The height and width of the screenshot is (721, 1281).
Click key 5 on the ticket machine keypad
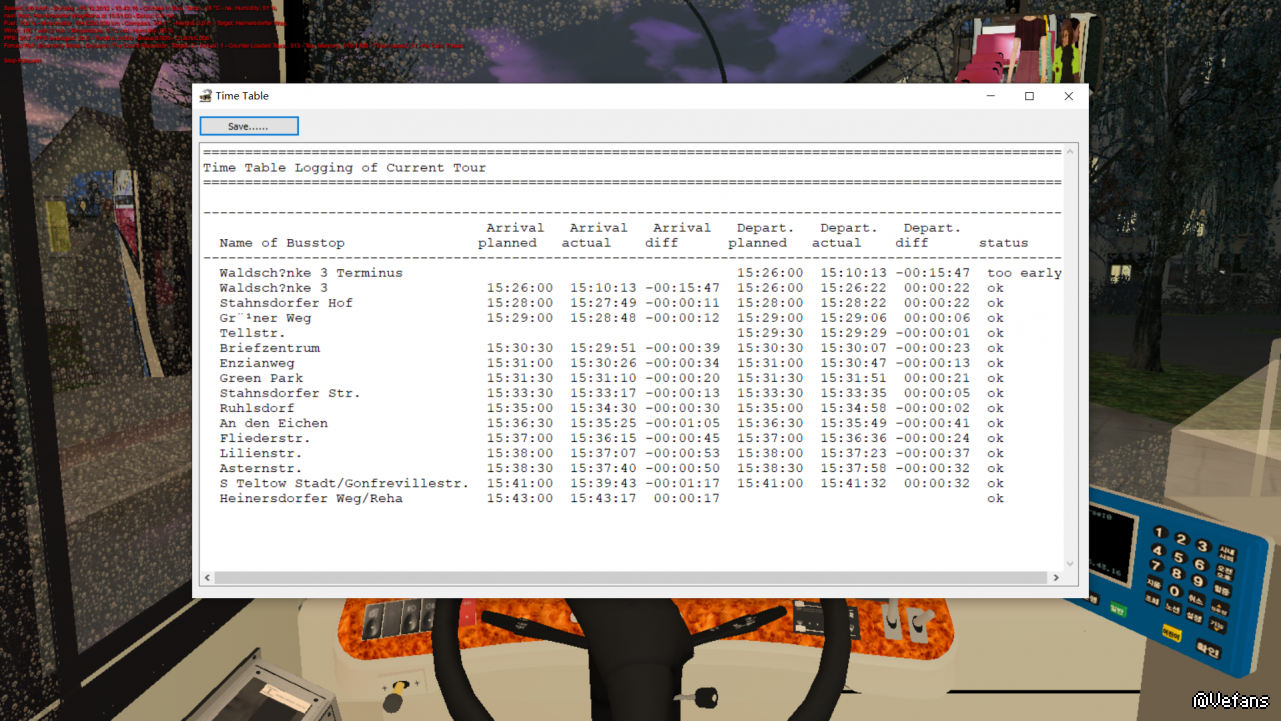tap(1178, 558)
